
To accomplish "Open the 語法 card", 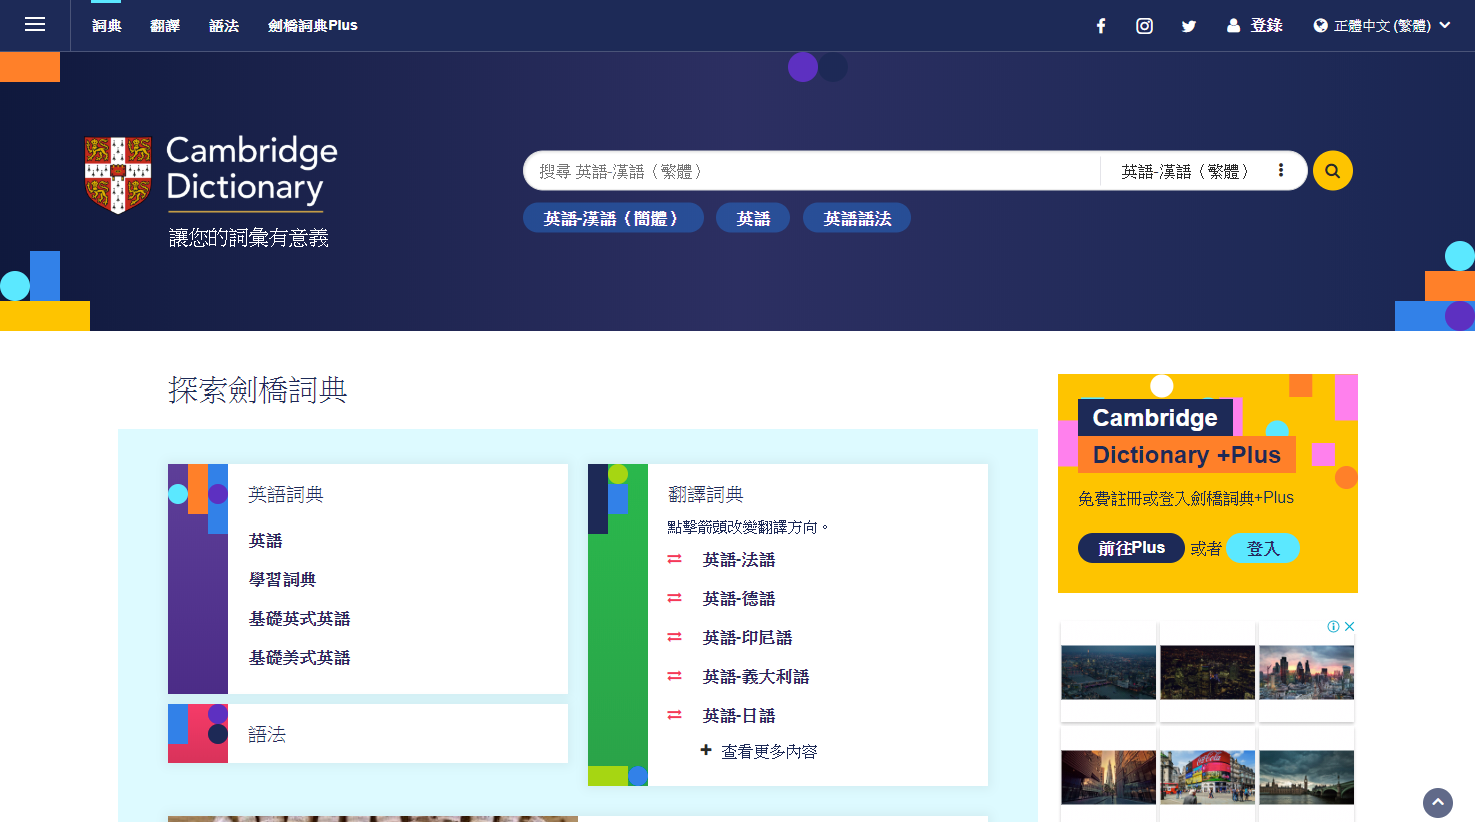I will click(x=368, y=733).
